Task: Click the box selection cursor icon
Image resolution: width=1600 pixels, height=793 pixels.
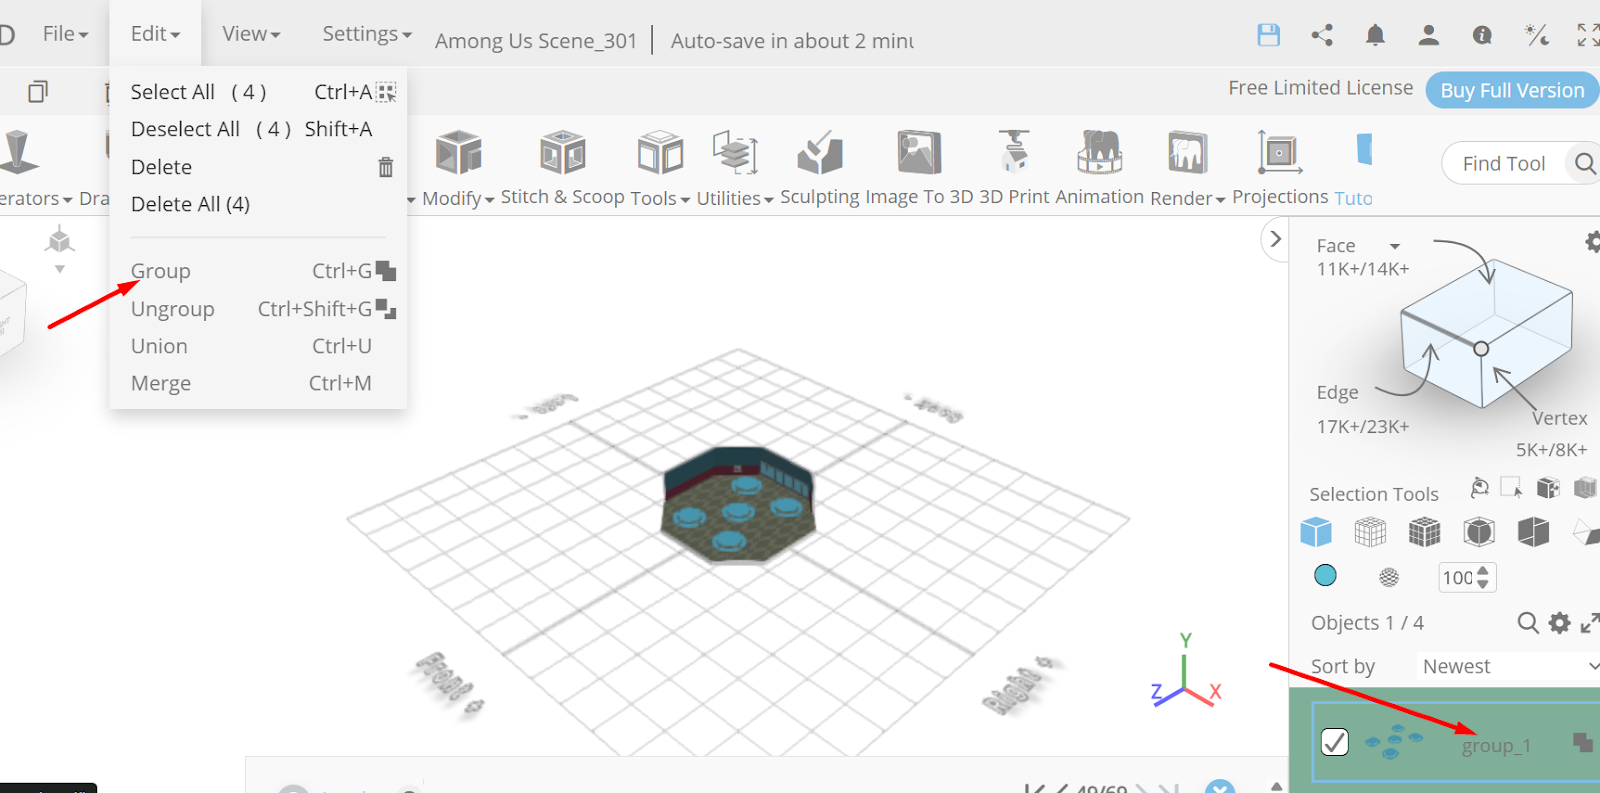Action: 1512,487
